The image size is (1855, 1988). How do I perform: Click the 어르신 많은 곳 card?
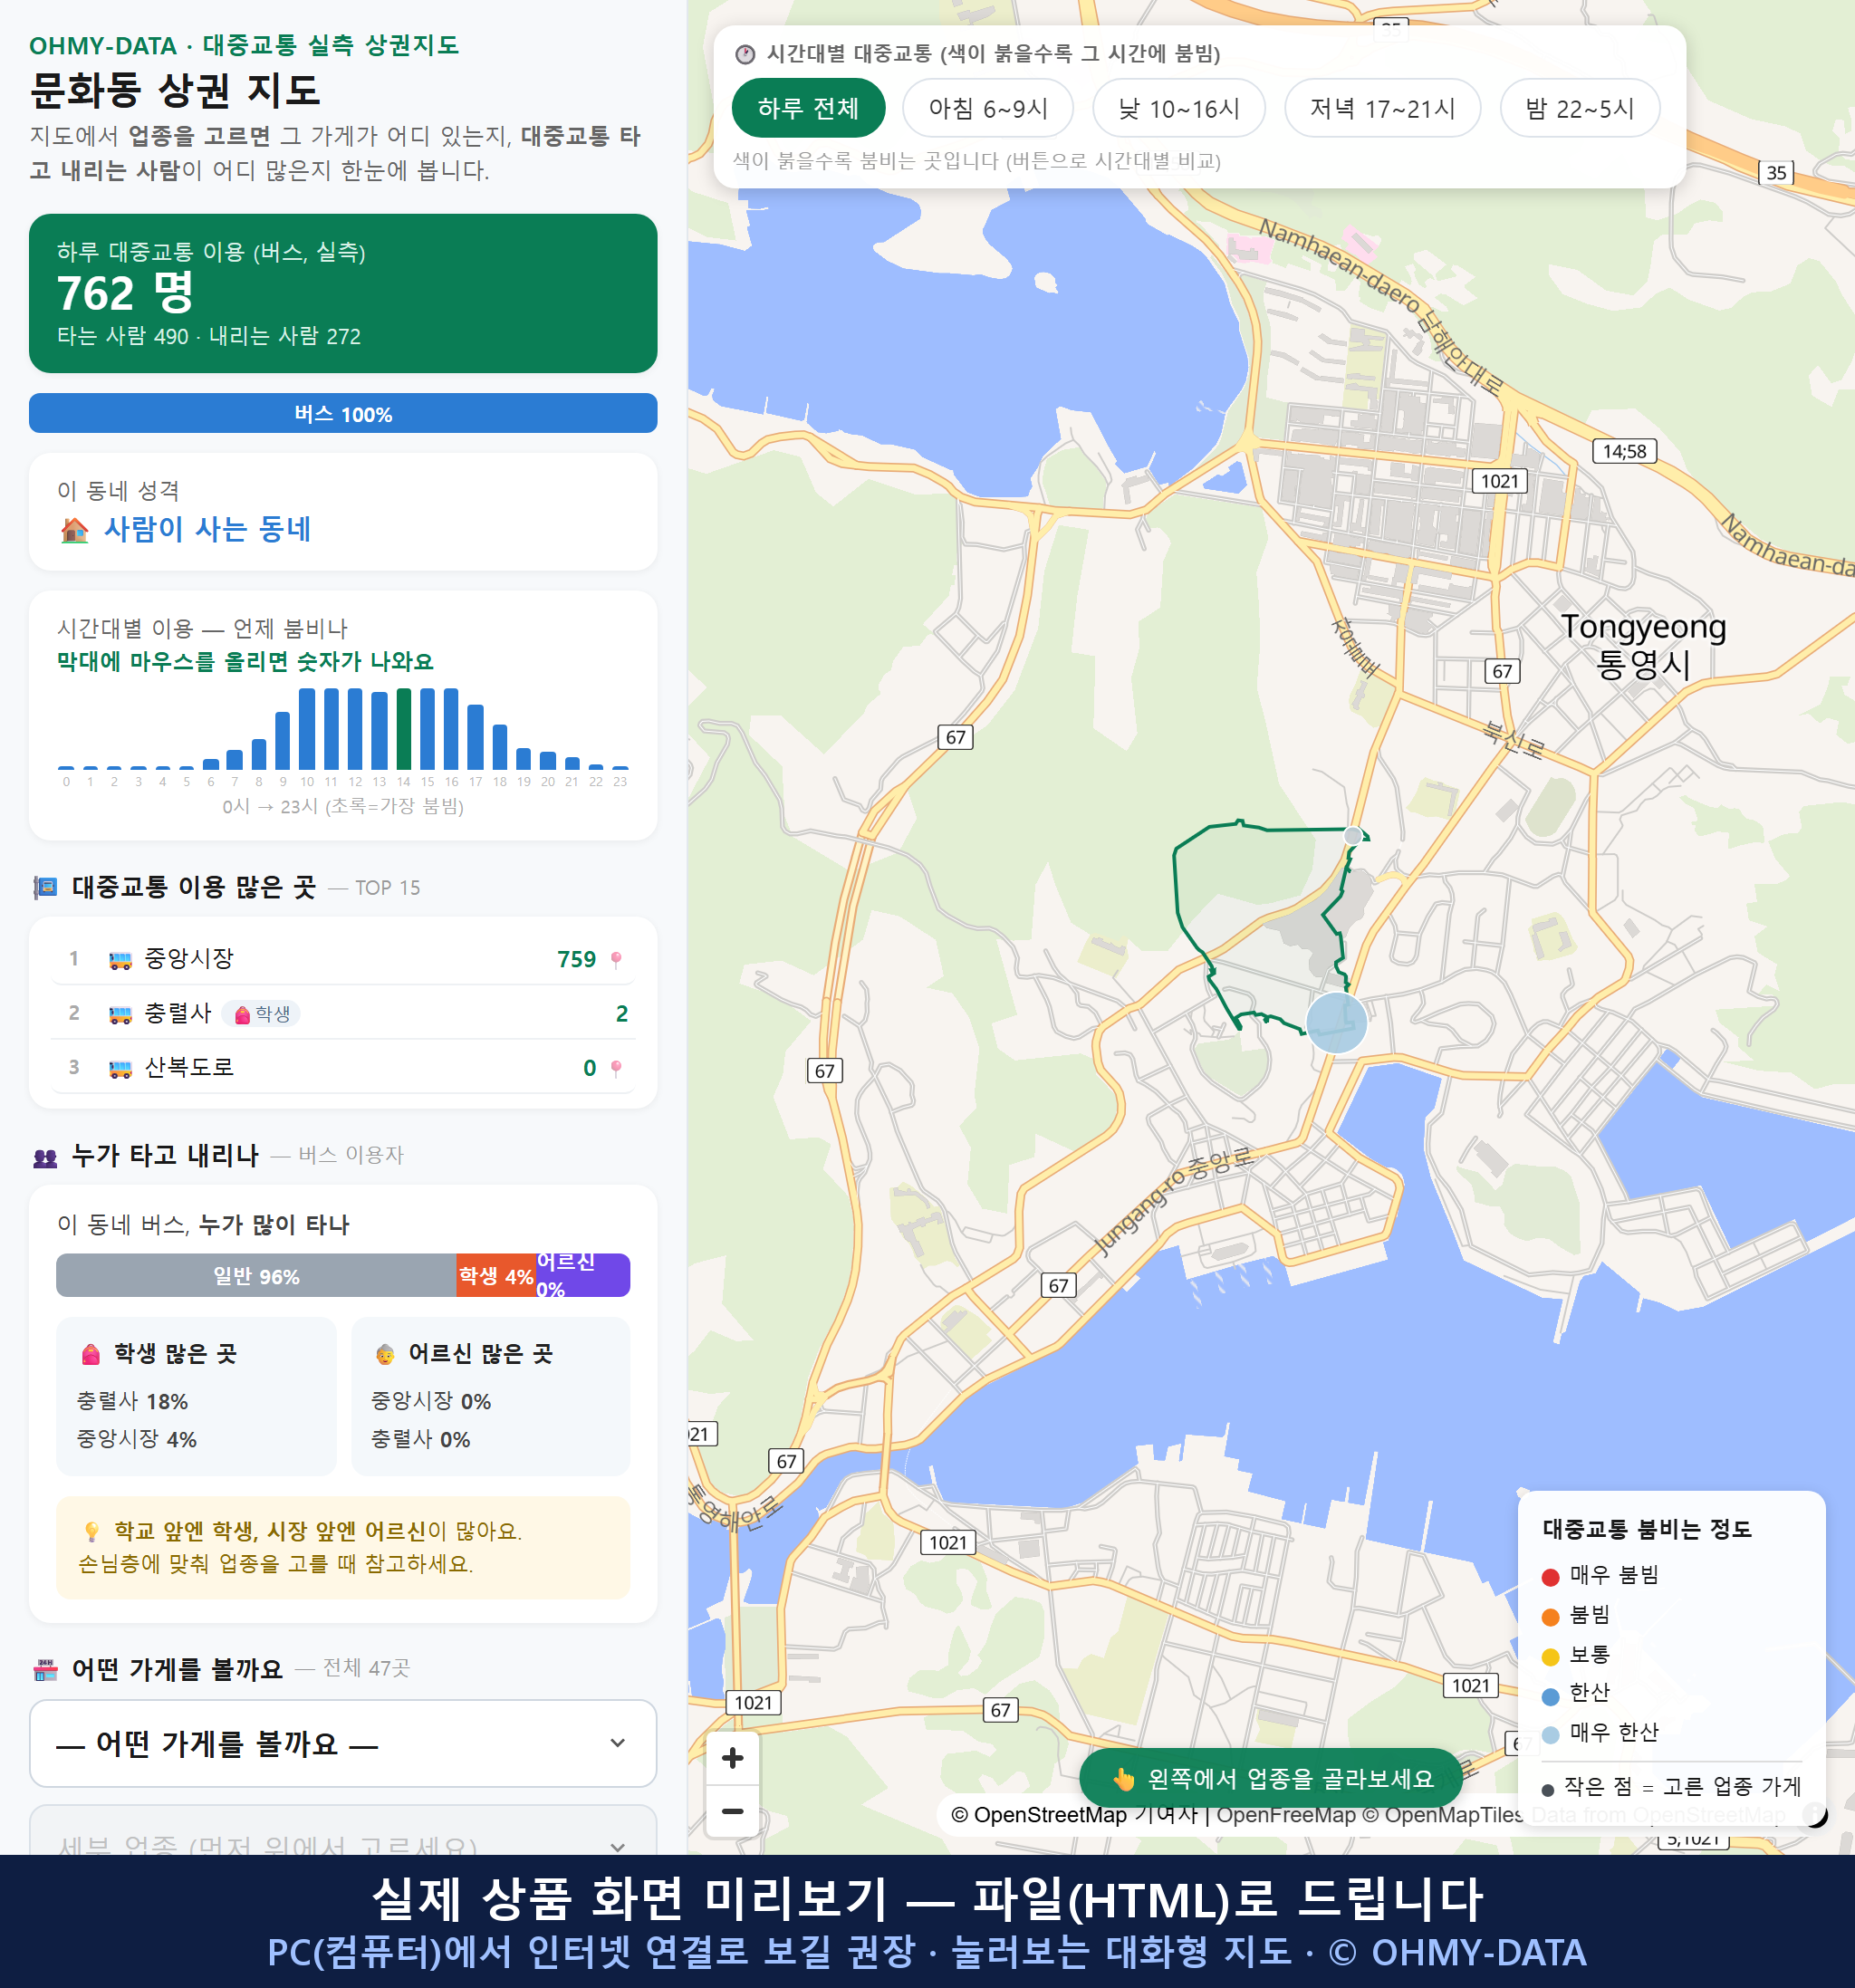pos(490,1396)
